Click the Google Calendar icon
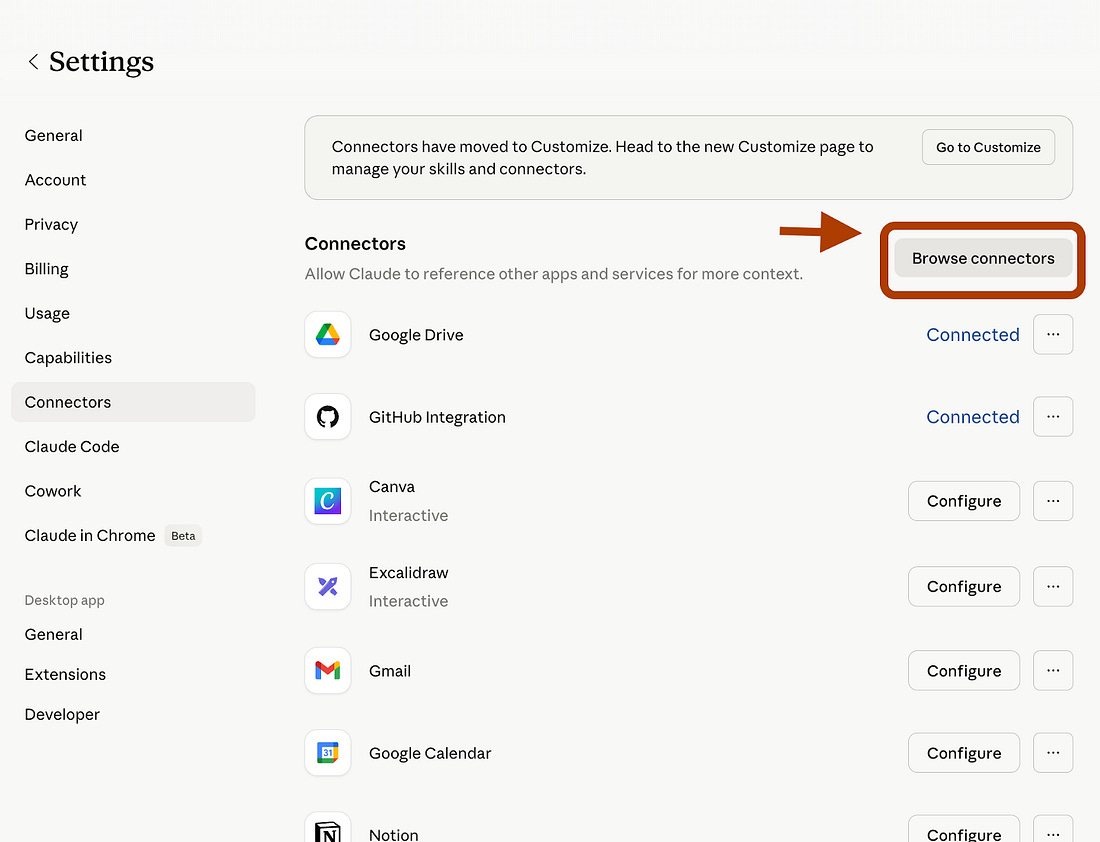Viewport: 1100px width, 842px height. (x=328, y=753)
